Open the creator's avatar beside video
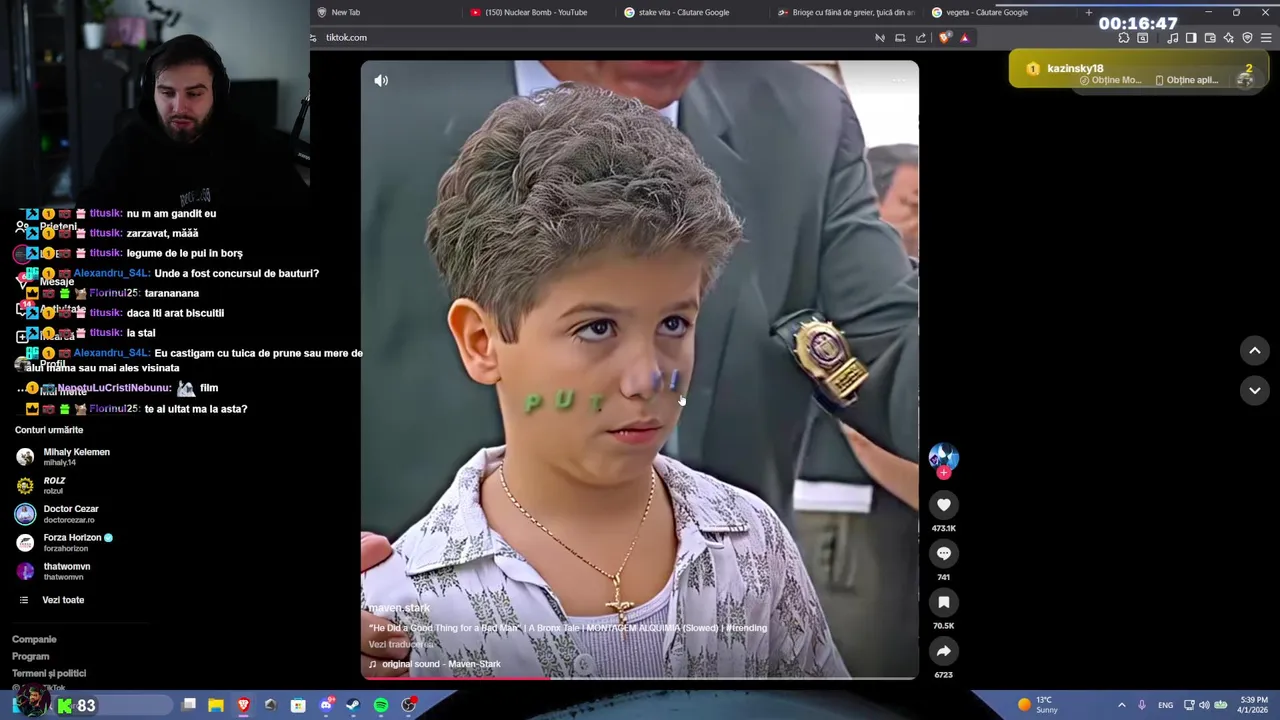 [943, 457]
